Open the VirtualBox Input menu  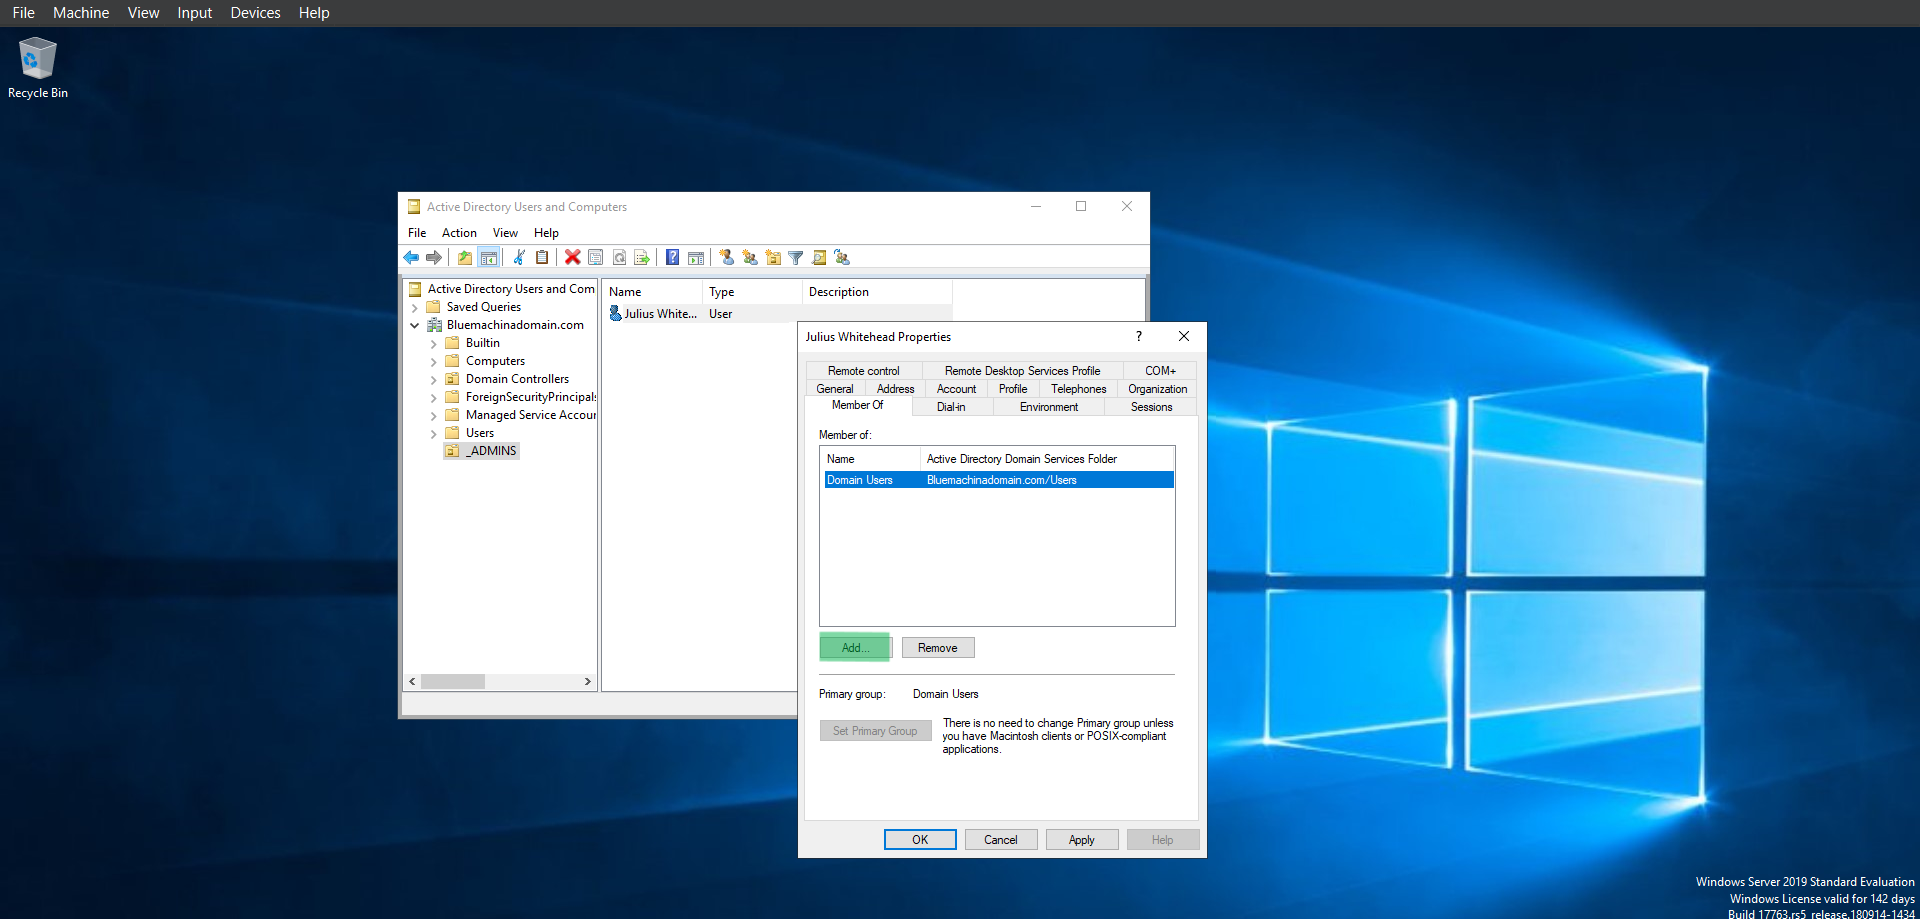coord(194,13)
